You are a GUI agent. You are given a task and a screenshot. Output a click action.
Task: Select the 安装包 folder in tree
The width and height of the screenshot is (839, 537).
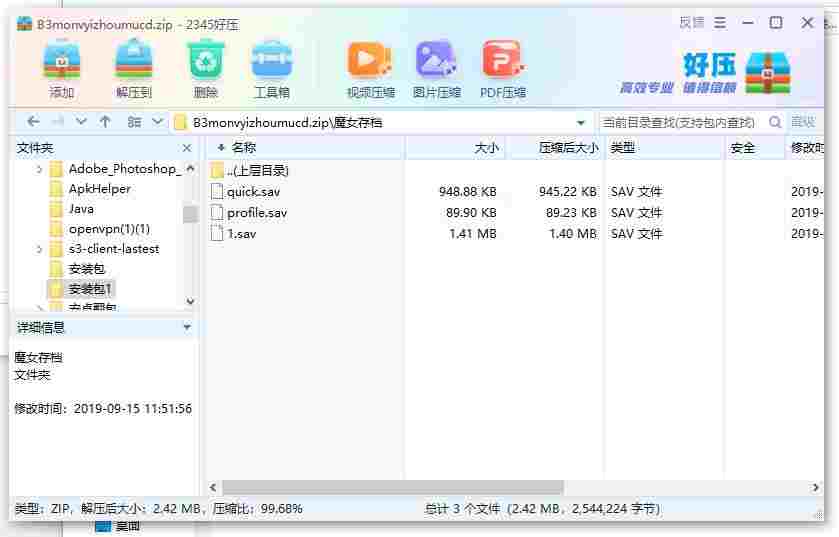pos(87,268)
